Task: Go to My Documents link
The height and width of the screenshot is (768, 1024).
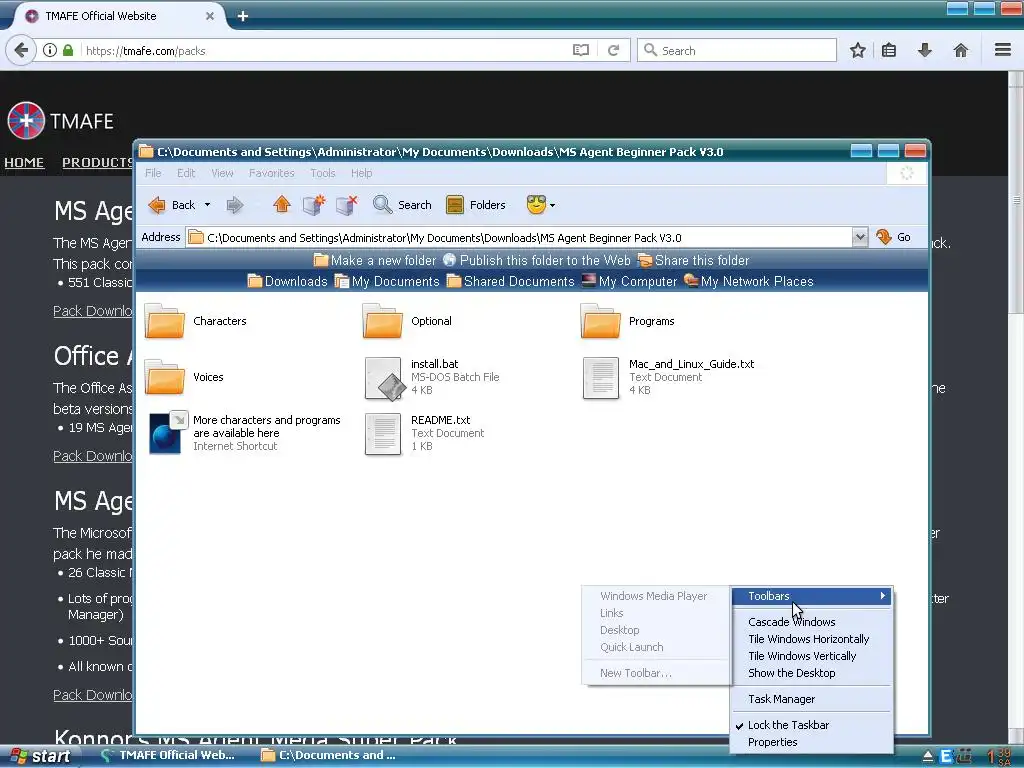Action: [387, 281]
